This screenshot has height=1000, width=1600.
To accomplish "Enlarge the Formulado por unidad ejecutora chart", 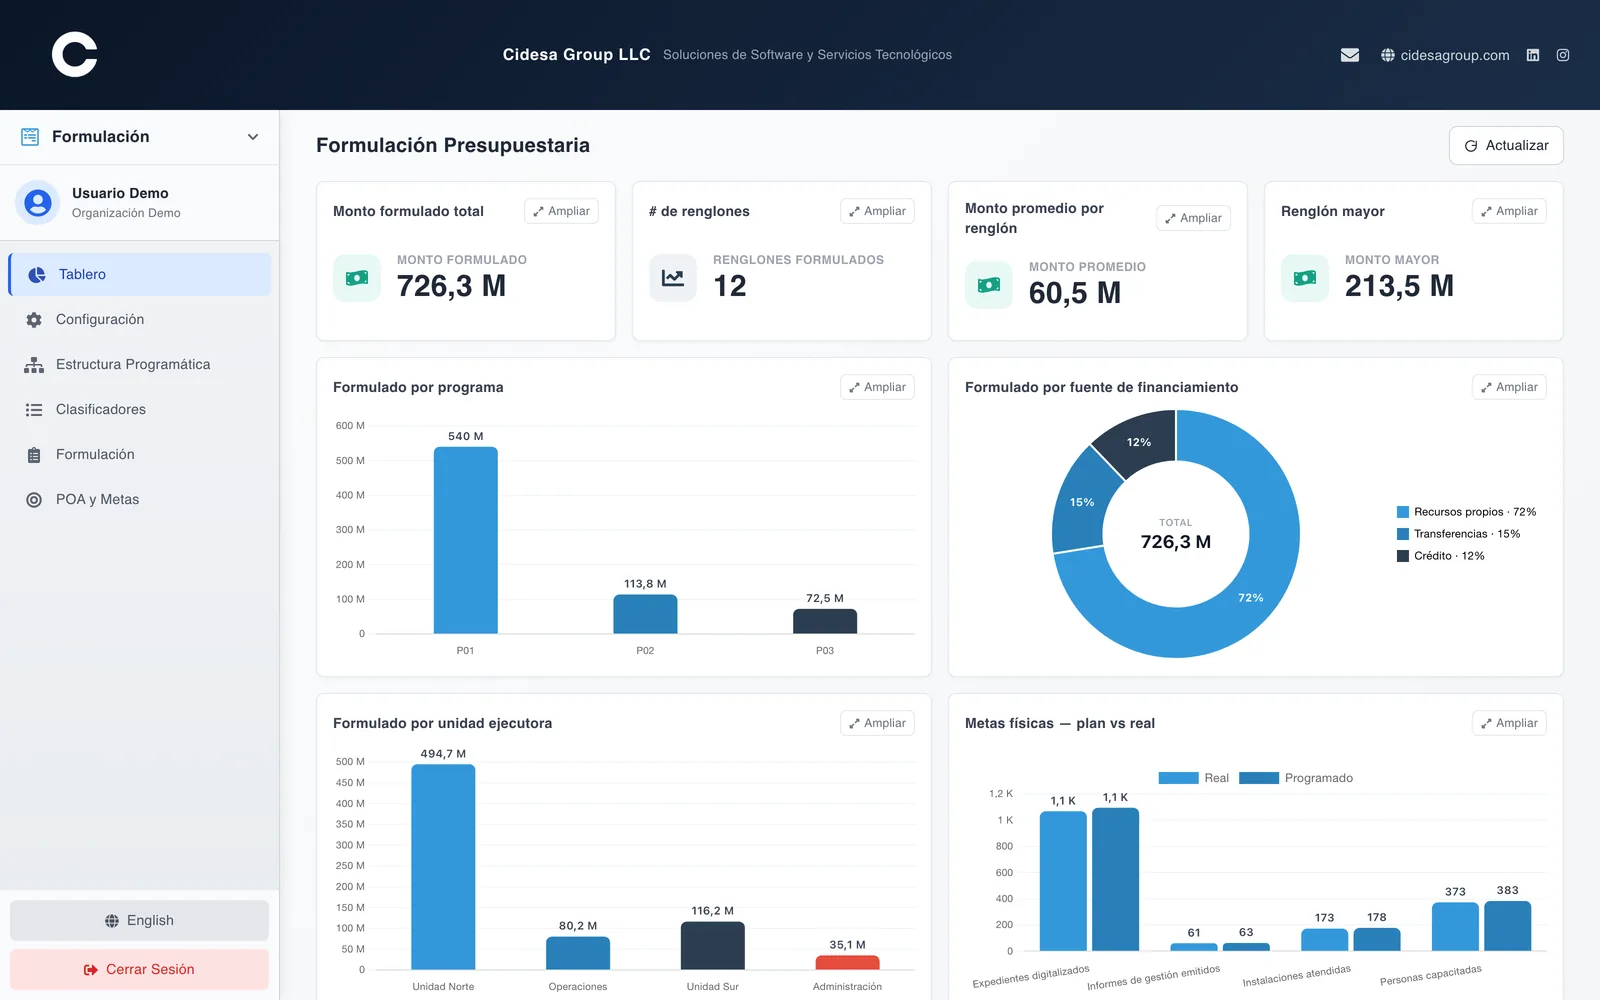I will pyautogui.click(x=877, y=723).
